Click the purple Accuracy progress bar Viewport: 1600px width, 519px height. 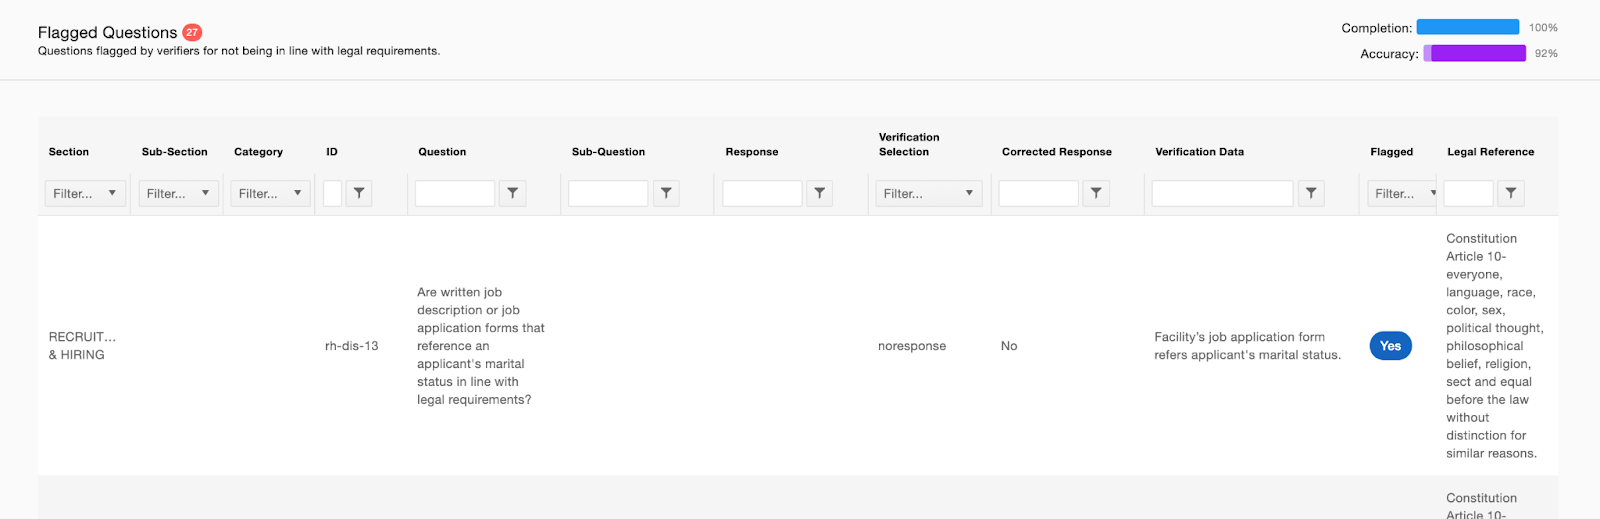point(1474,53)
